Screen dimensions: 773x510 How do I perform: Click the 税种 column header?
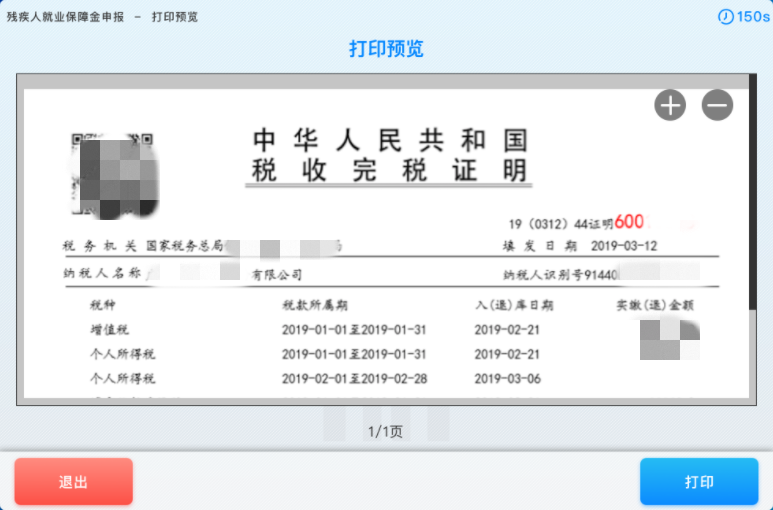103,305
